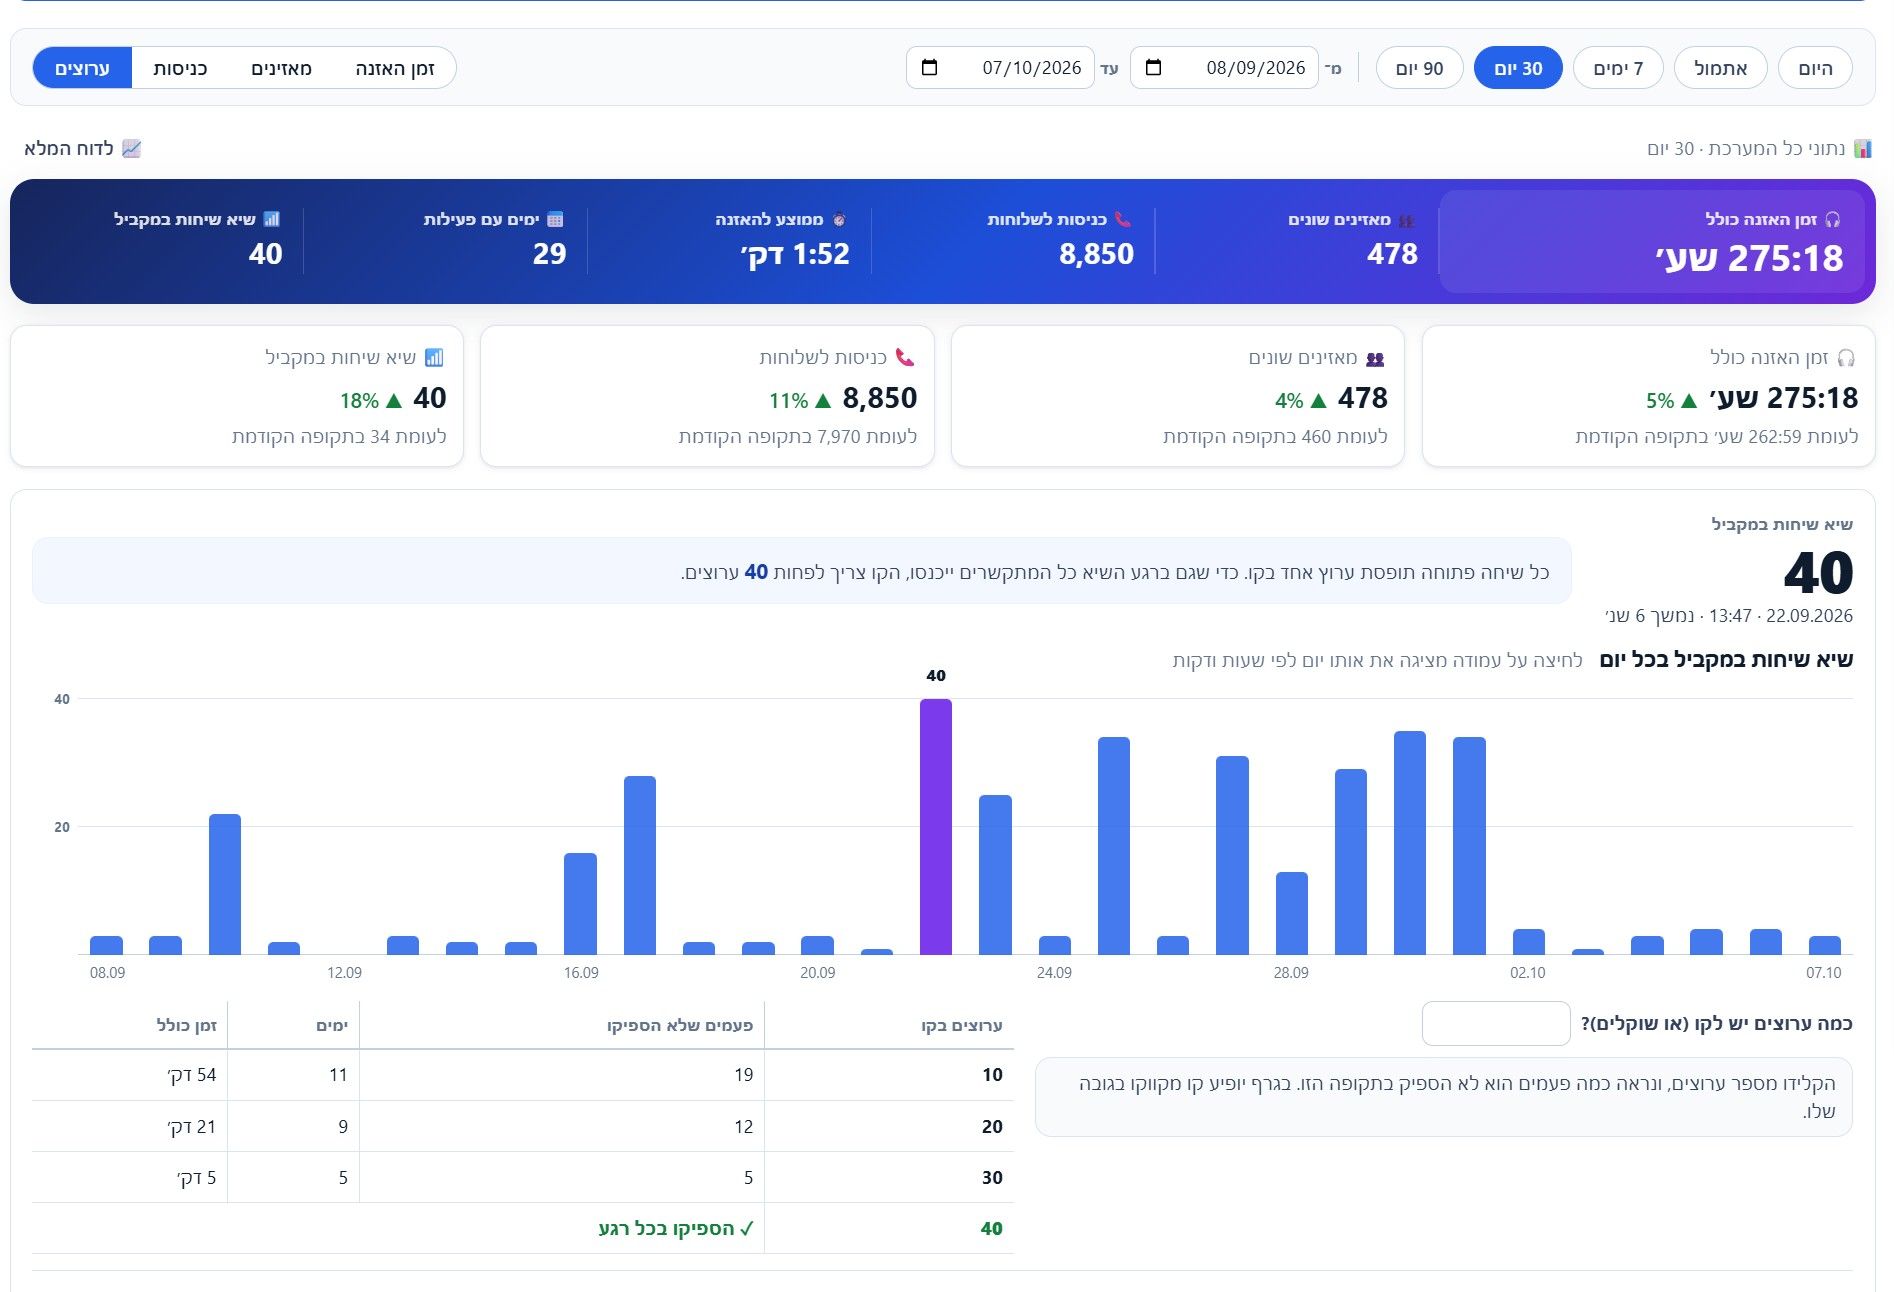
Task: Click the start date field 08/09/2026
Action: point(1224,67)
